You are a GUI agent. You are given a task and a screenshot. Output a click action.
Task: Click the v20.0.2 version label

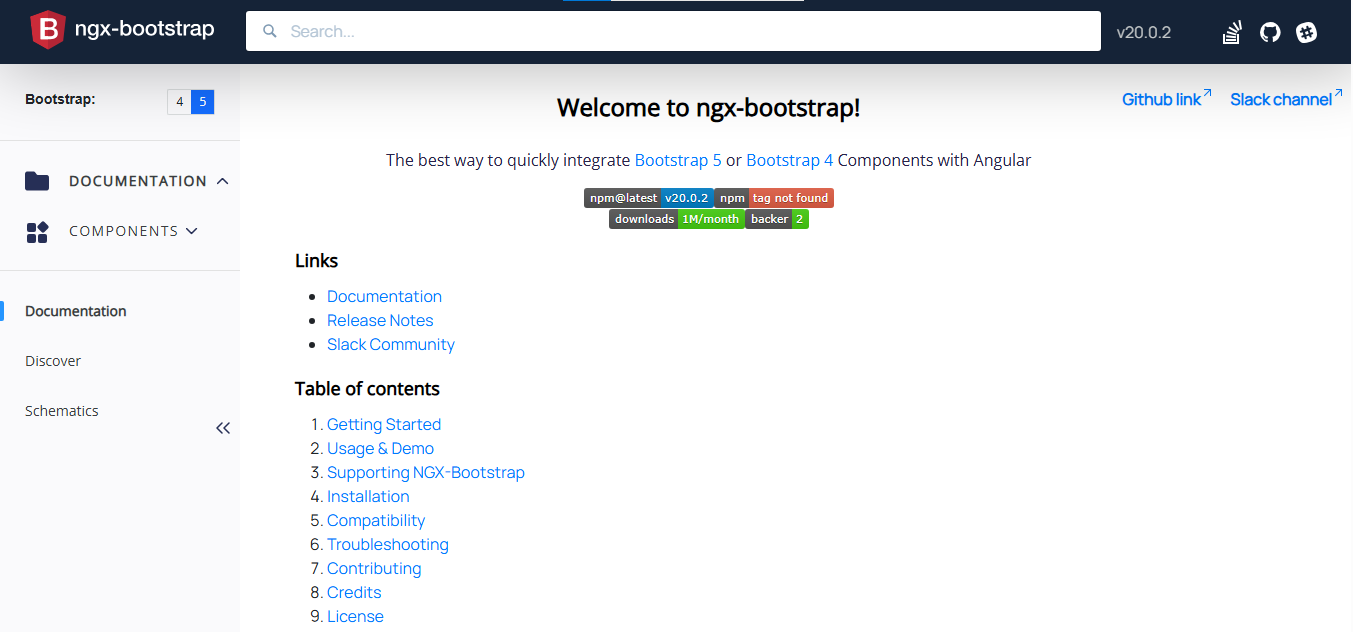[x=1144, y=32]
